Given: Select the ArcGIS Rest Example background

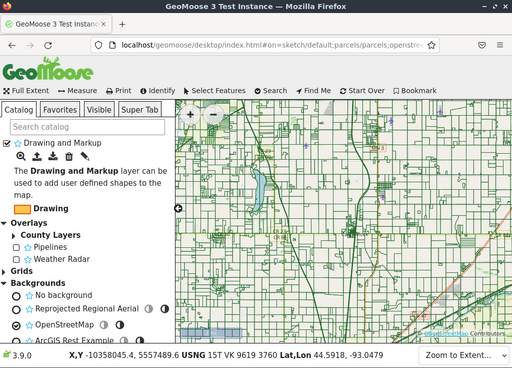Looking at the screenshot, I should coord(16,341).
